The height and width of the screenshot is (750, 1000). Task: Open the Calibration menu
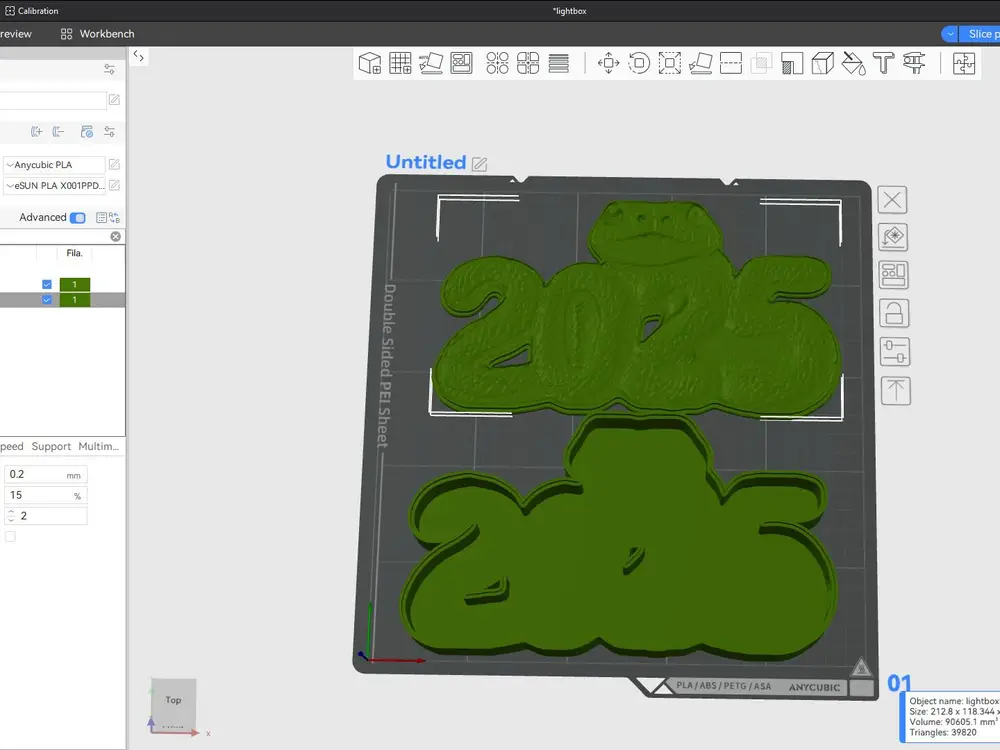pyautogui.click(x=31, y=11)
